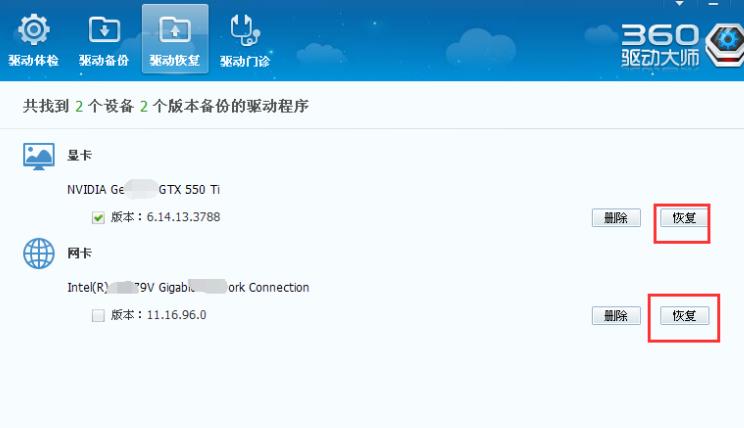Click the 版本:11.16.96.0 label
This screenshot has width=744, height=428.
tap(158, 315)
